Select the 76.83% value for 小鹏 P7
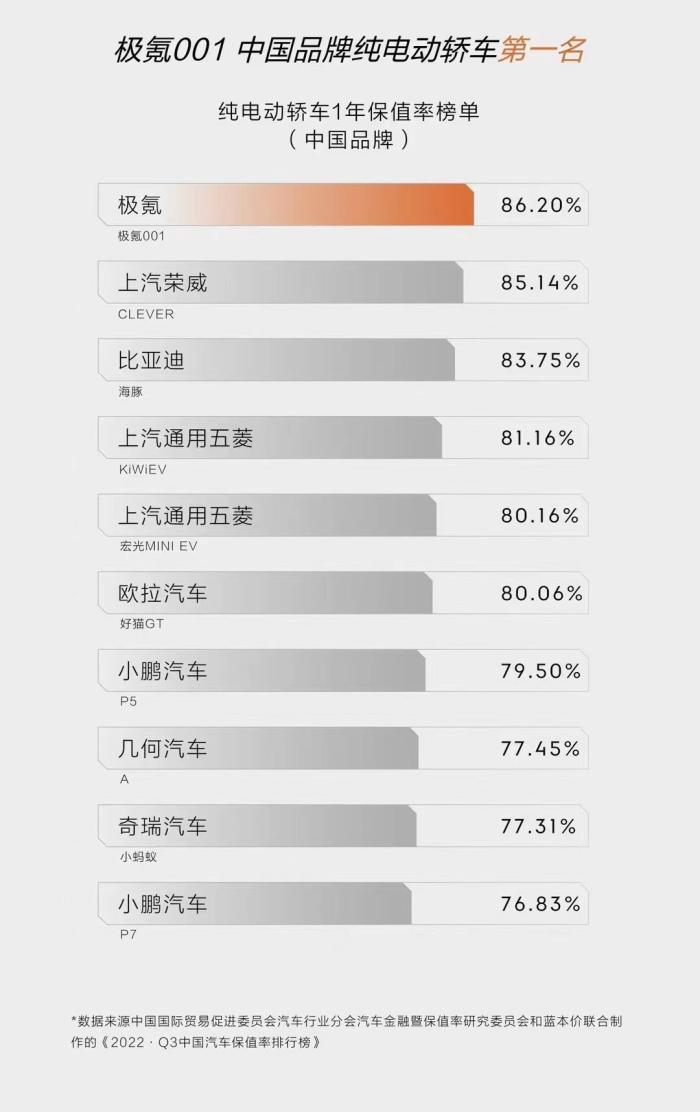 (540, 904)
